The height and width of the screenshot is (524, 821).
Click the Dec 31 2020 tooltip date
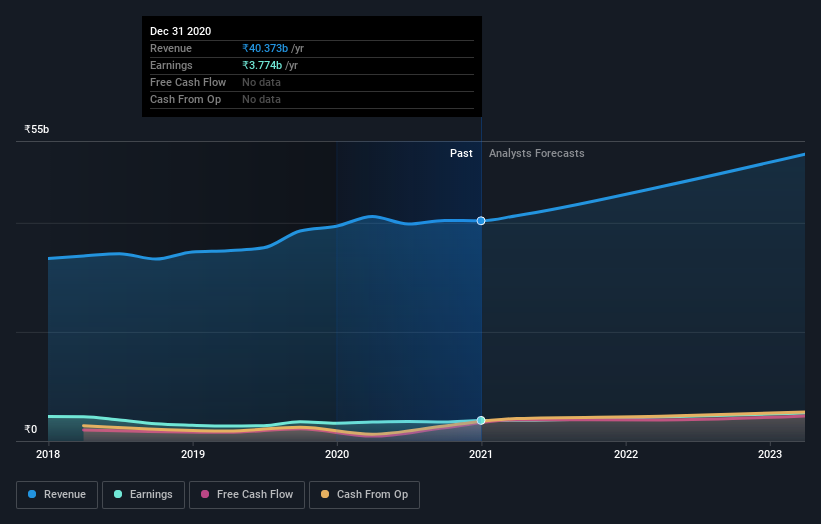coord(181,31)
